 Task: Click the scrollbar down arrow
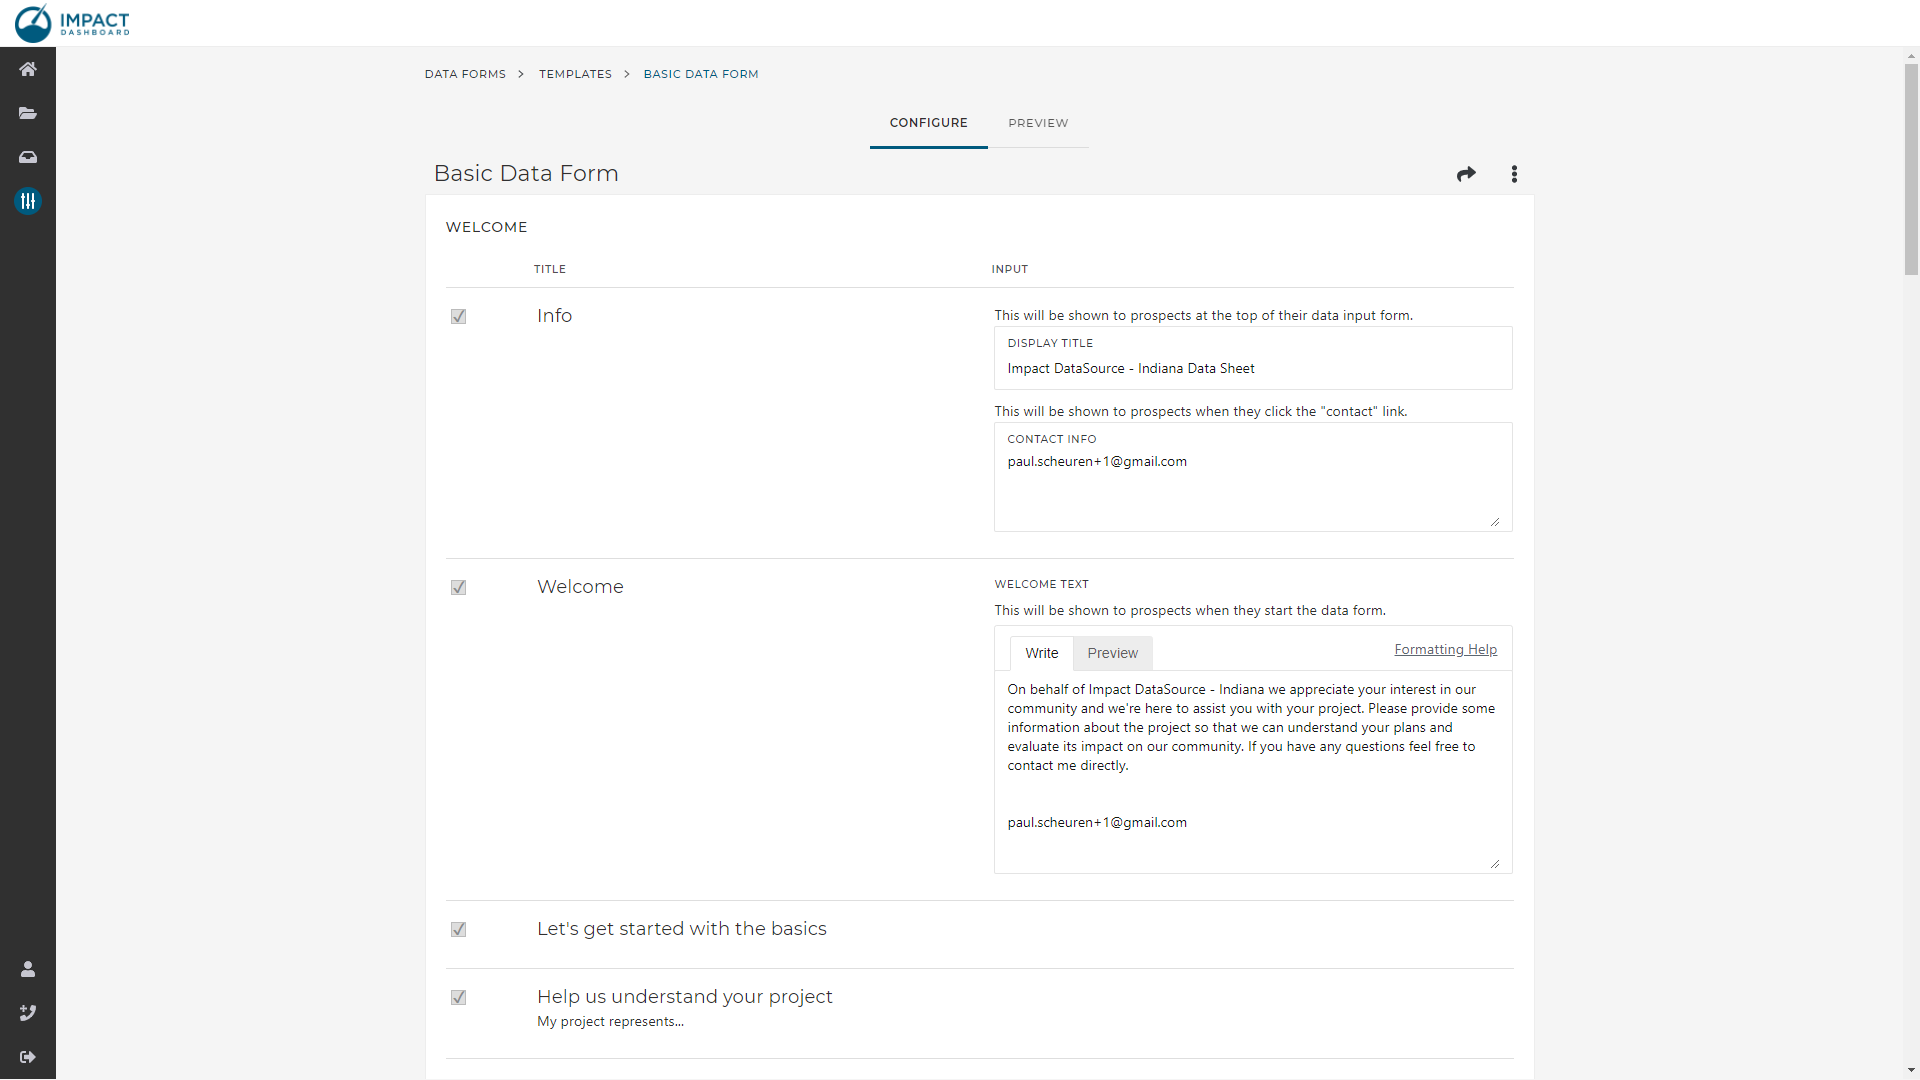point(1911,1071)
